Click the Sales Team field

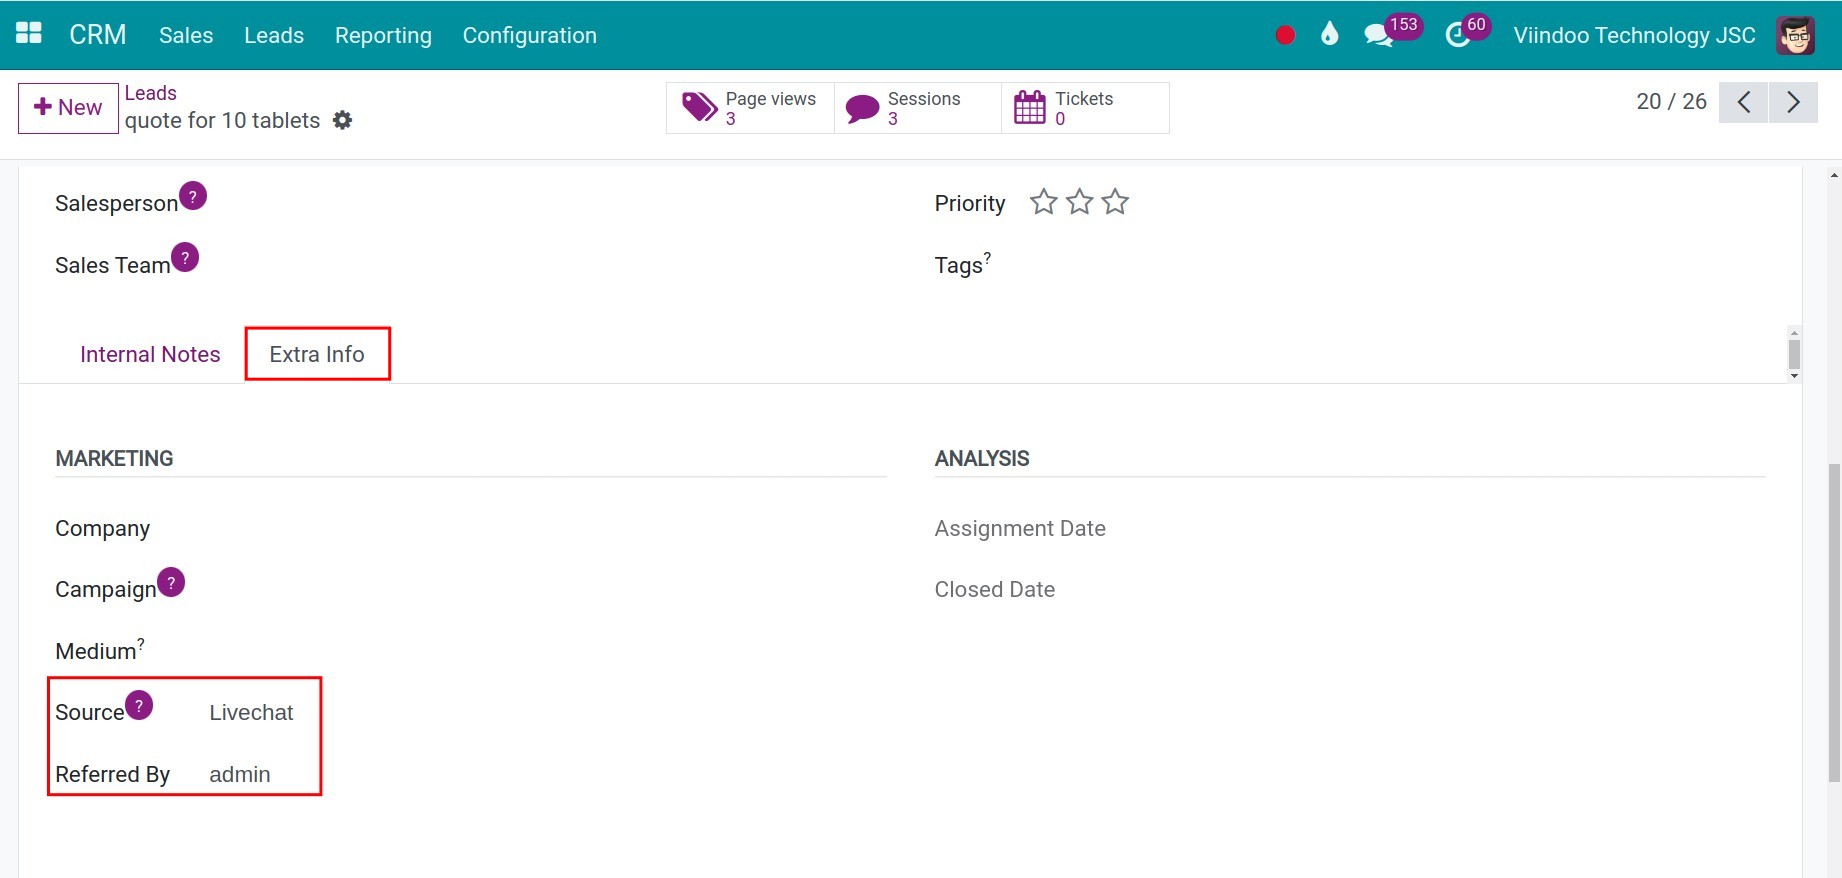[x=546, y=265]
